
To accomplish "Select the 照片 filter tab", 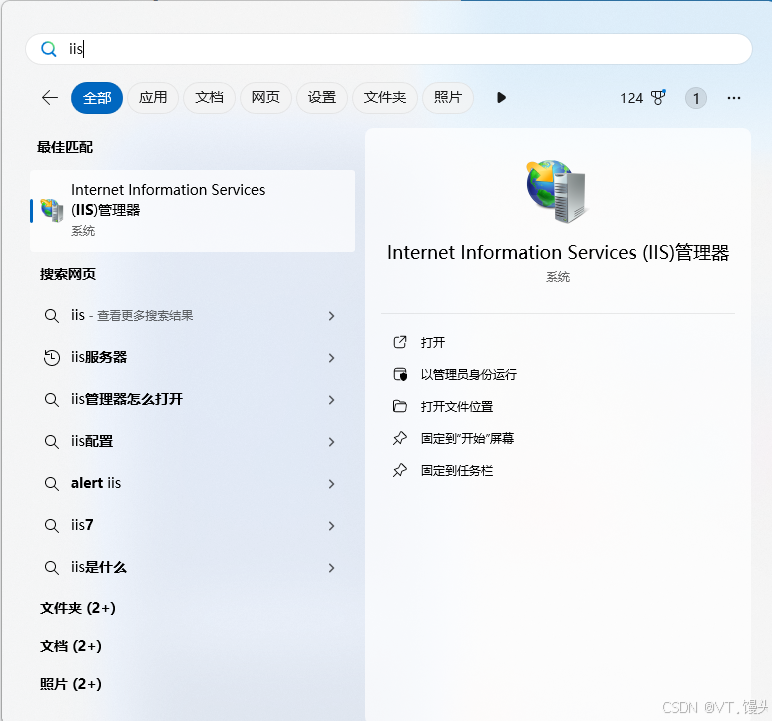I will (x=448, y=98).
